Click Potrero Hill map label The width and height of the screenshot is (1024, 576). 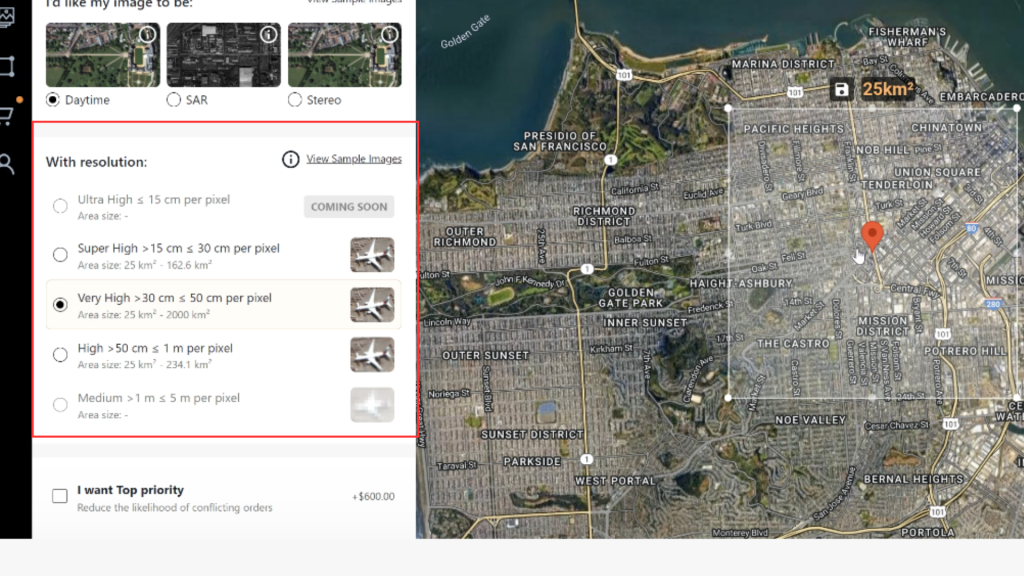[x=966, y=351]
